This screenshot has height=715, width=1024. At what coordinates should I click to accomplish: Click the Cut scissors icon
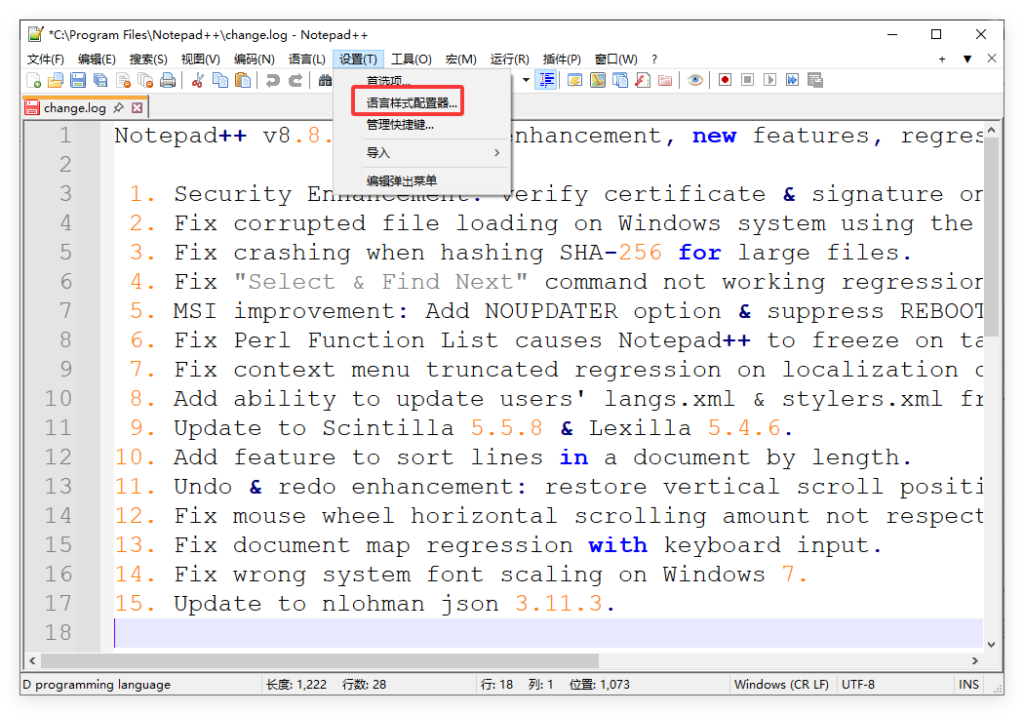coord(197,80)
